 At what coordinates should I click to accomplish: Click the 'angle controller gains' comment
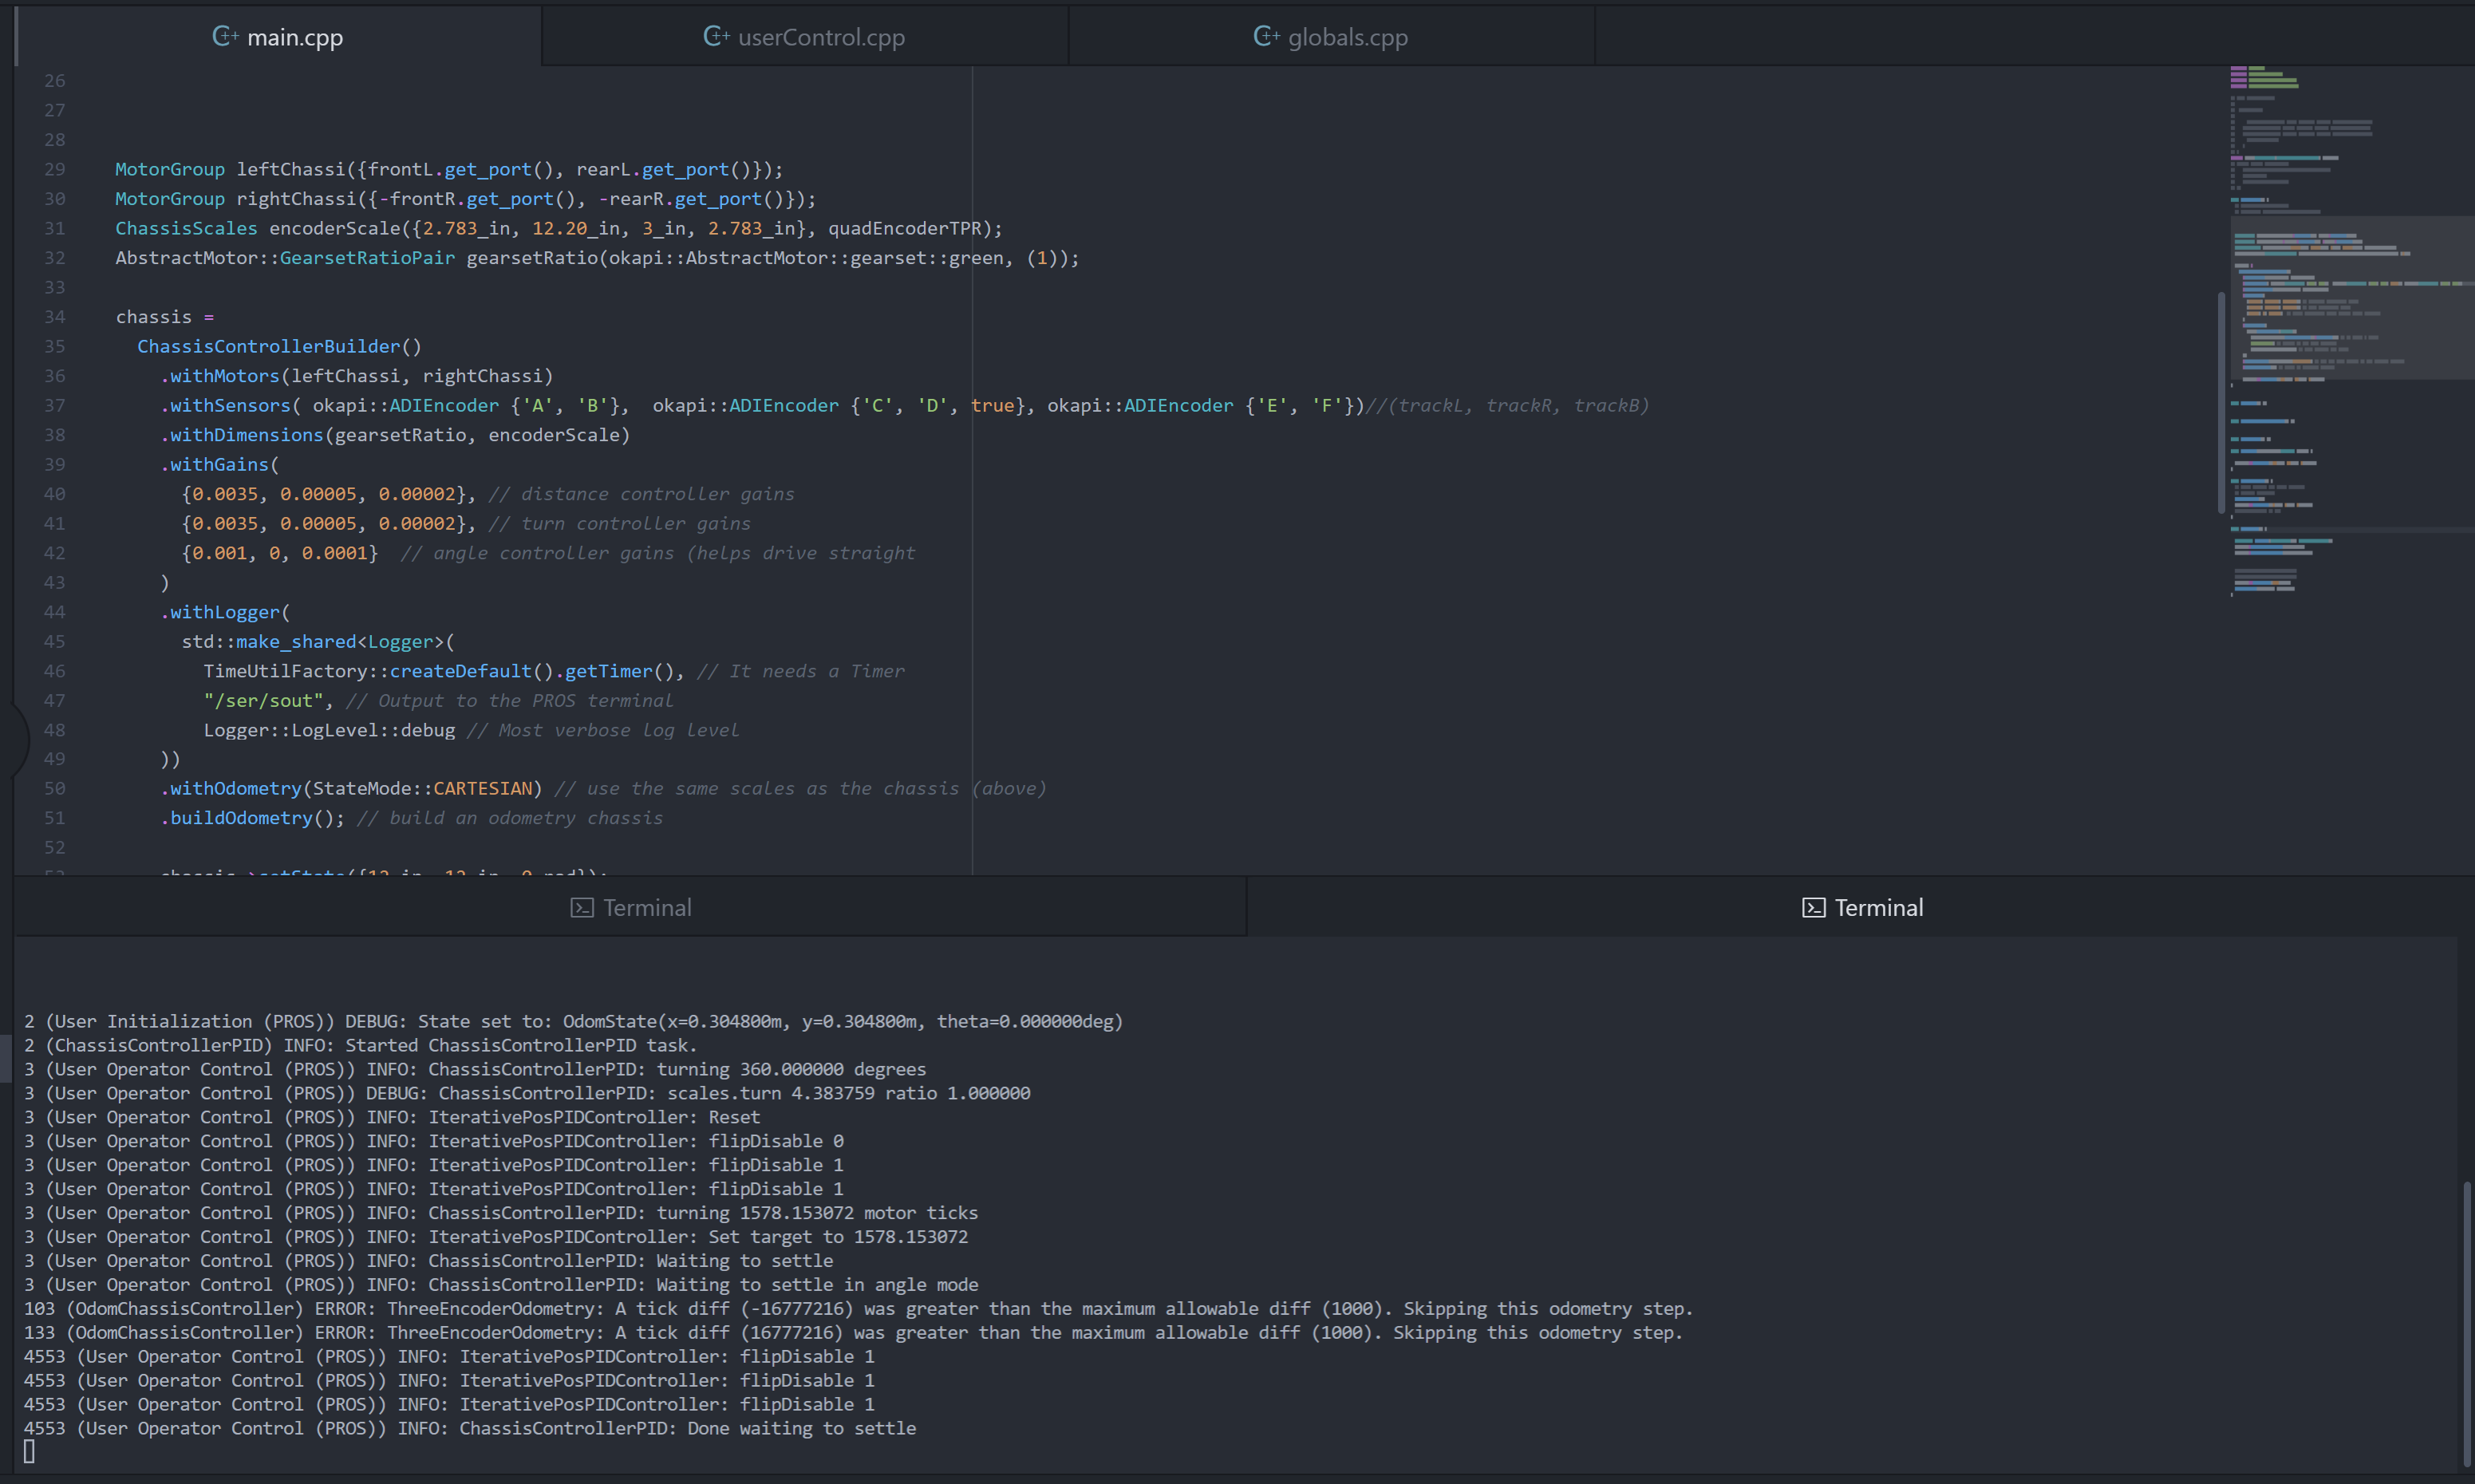point(658,553)
